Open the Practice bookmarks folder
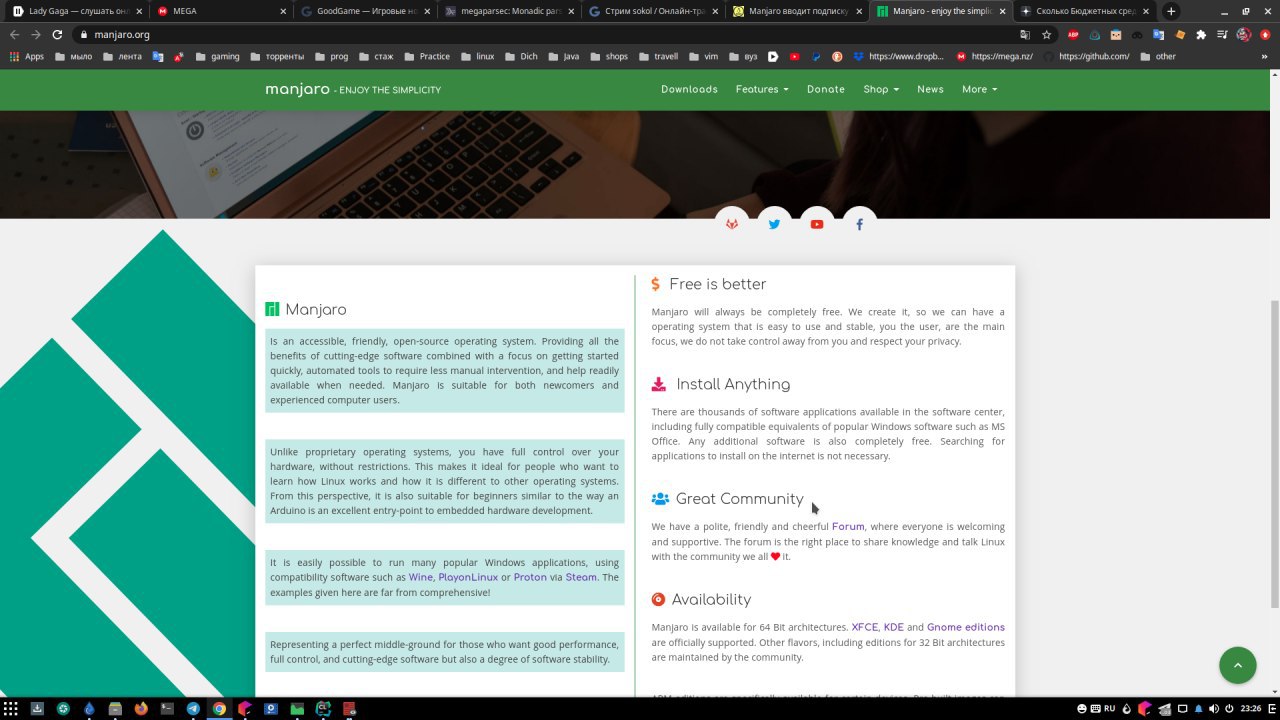Screen dimensions: 1280x720 pyautogui.click(x=427, y=56)
